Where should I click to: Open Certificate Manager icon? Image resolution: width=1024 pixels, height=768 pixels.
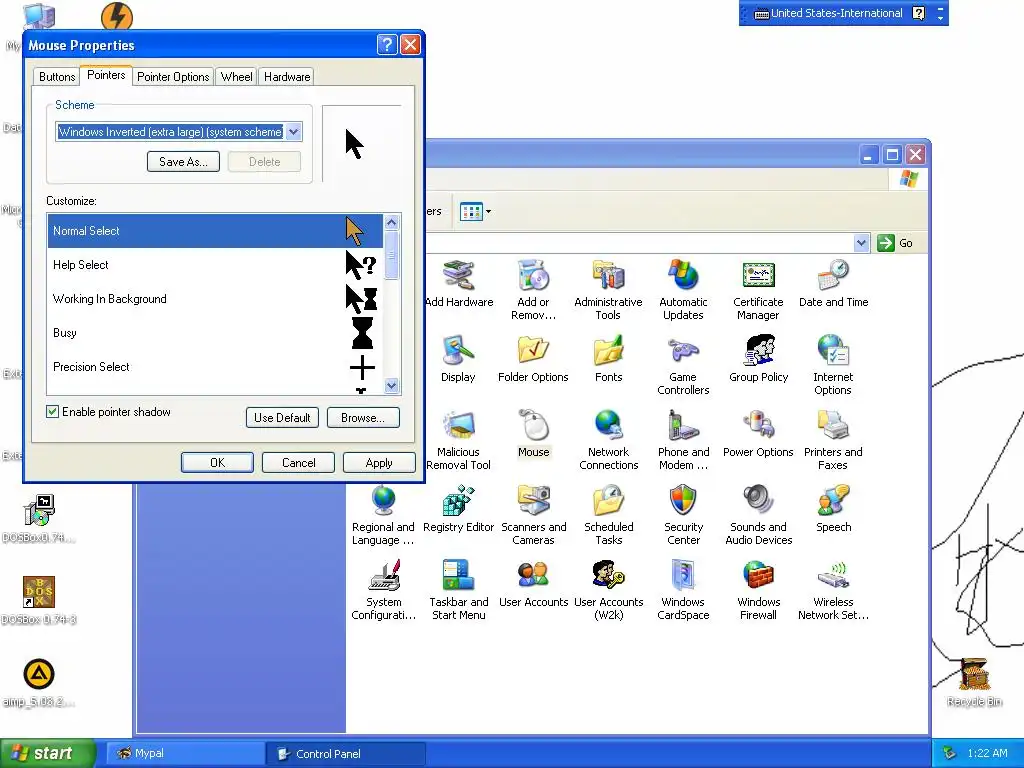point(758,275)
